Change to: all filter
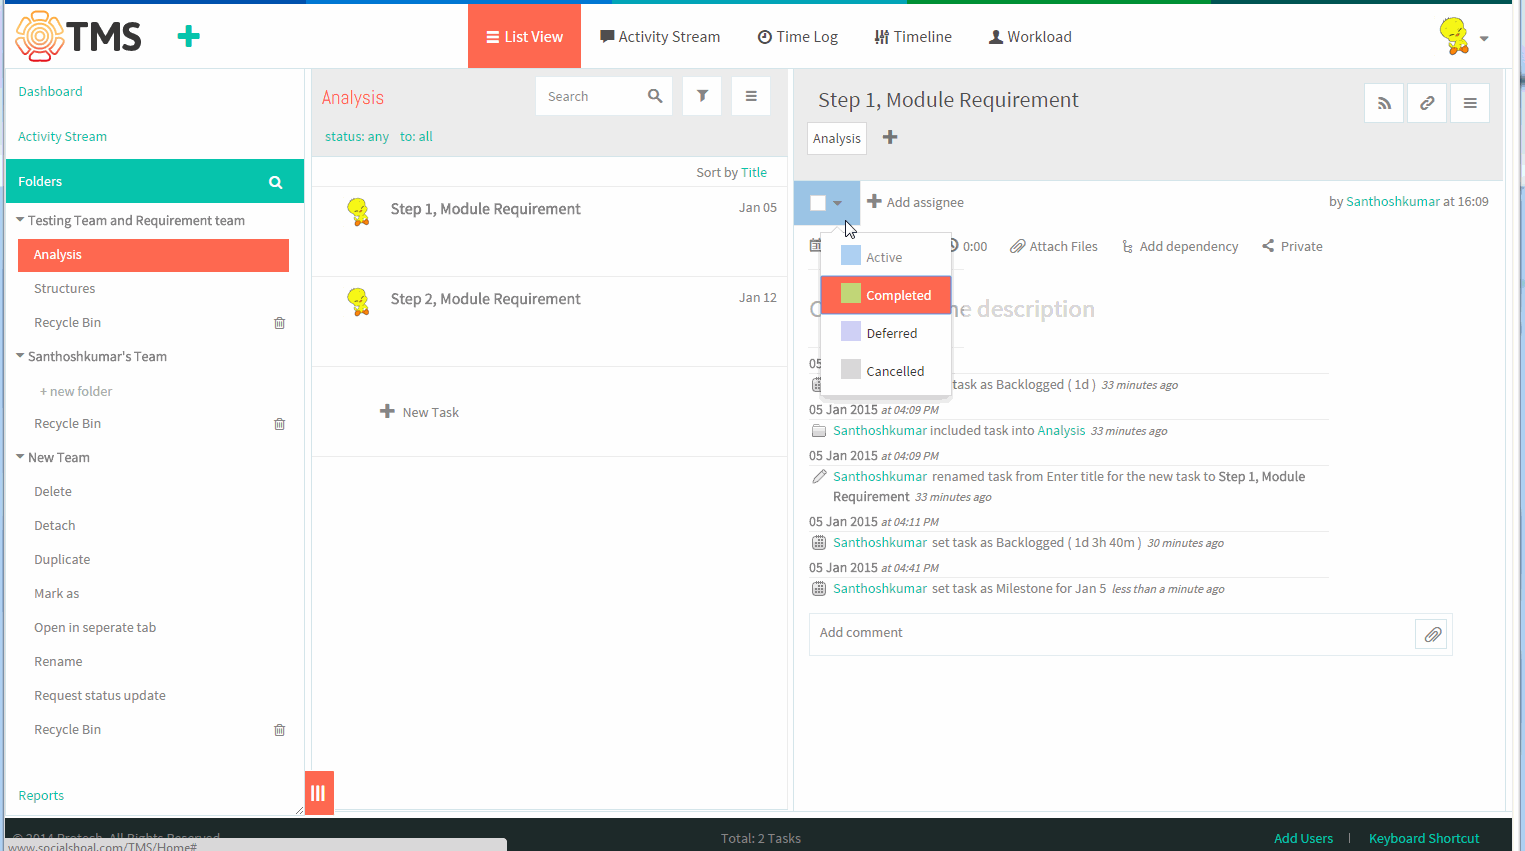 pos(416,136)
